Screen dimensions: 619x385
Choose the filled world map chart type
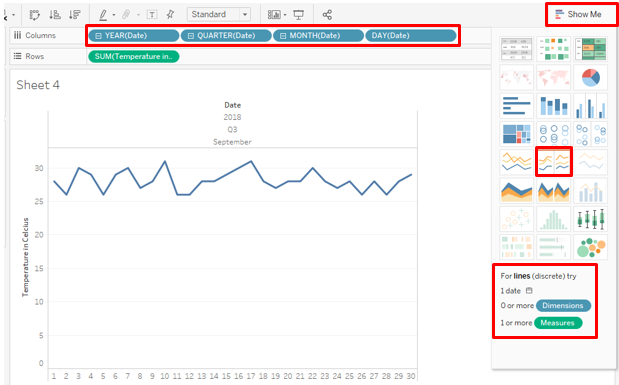[553, 77]
